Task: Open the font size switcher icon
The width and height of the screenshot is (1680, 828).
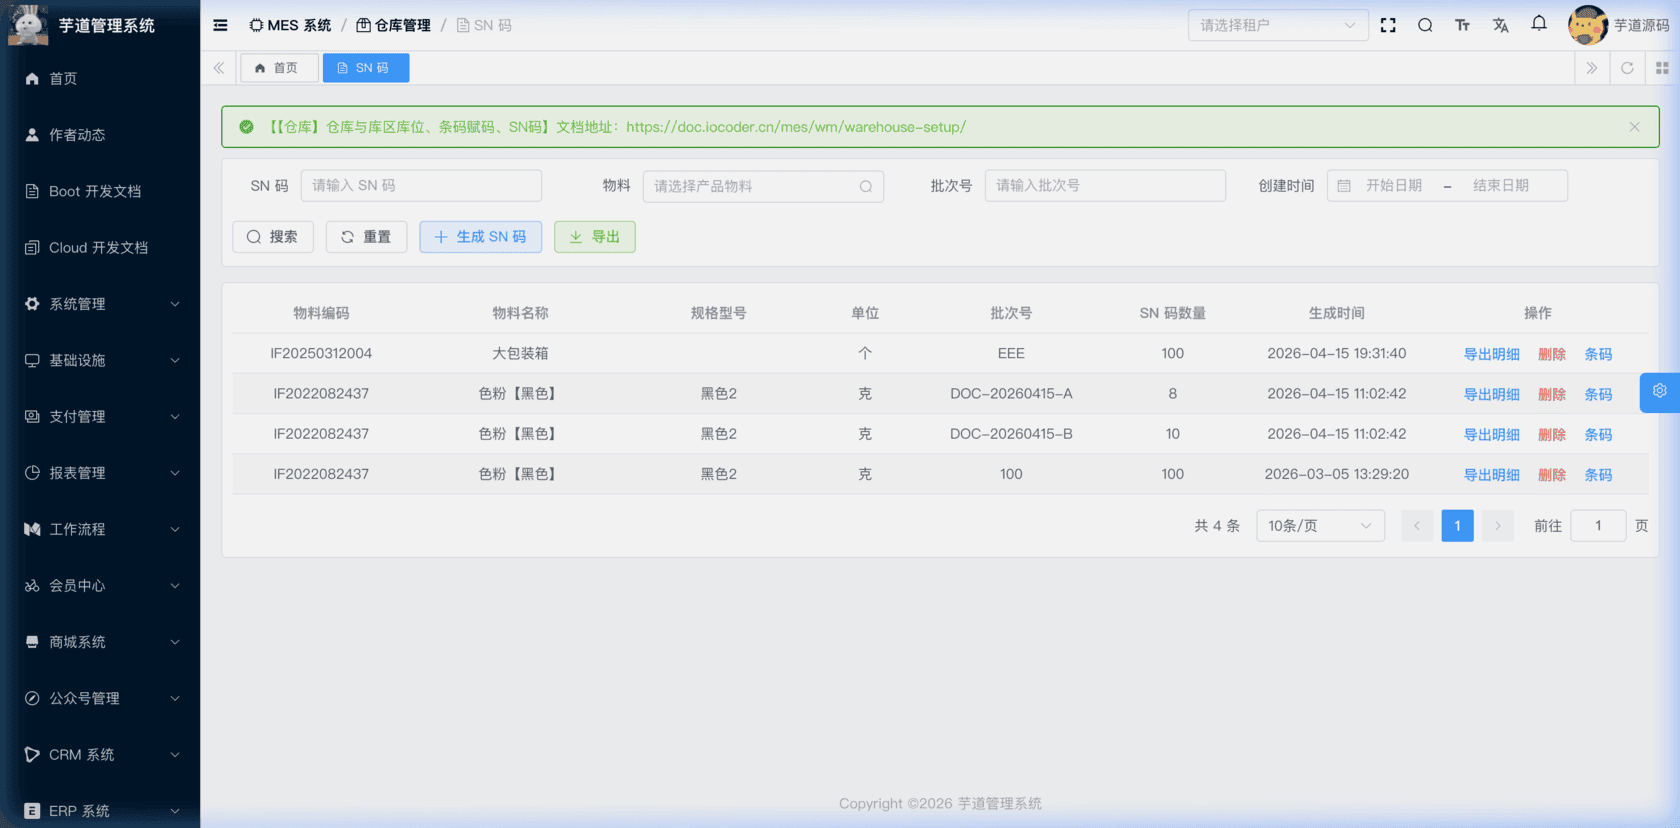Action: 1462,25
